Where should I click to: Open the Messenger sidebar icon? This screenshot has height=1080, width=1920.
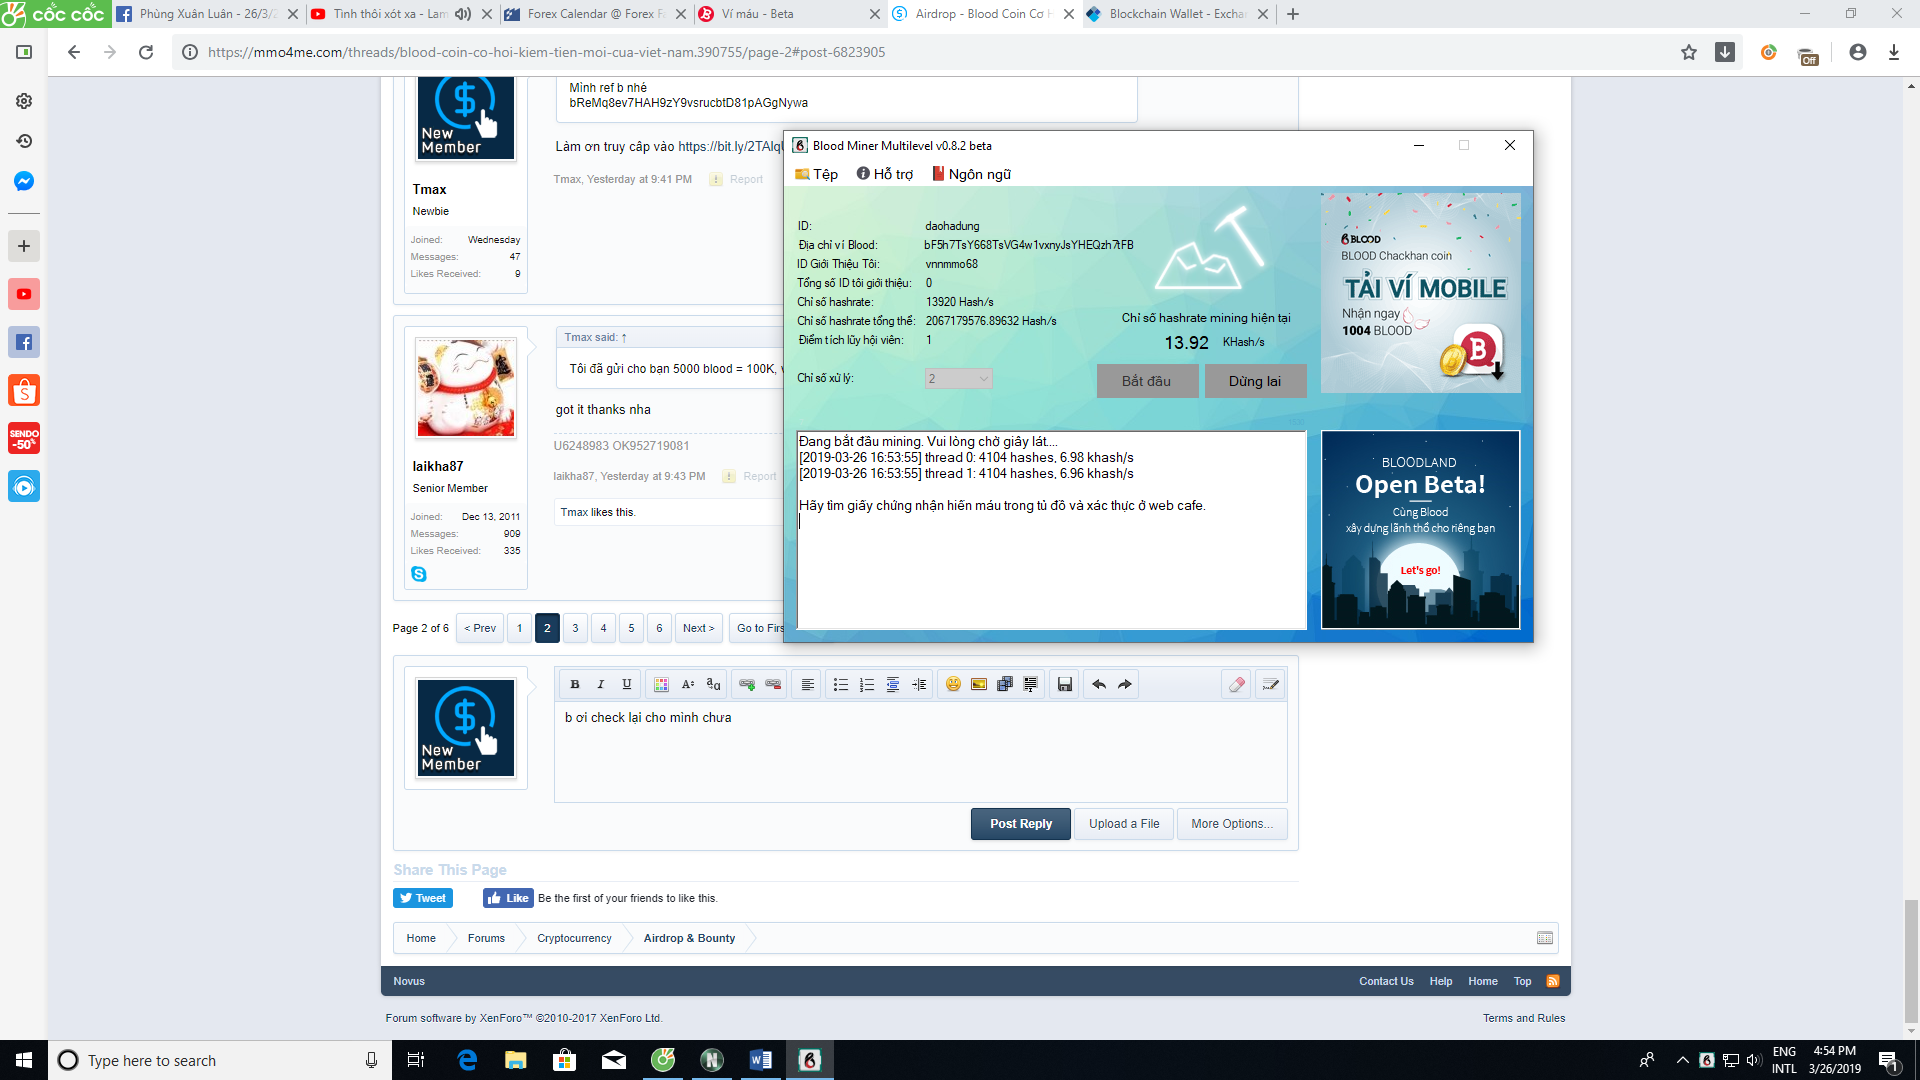[24, 181]
